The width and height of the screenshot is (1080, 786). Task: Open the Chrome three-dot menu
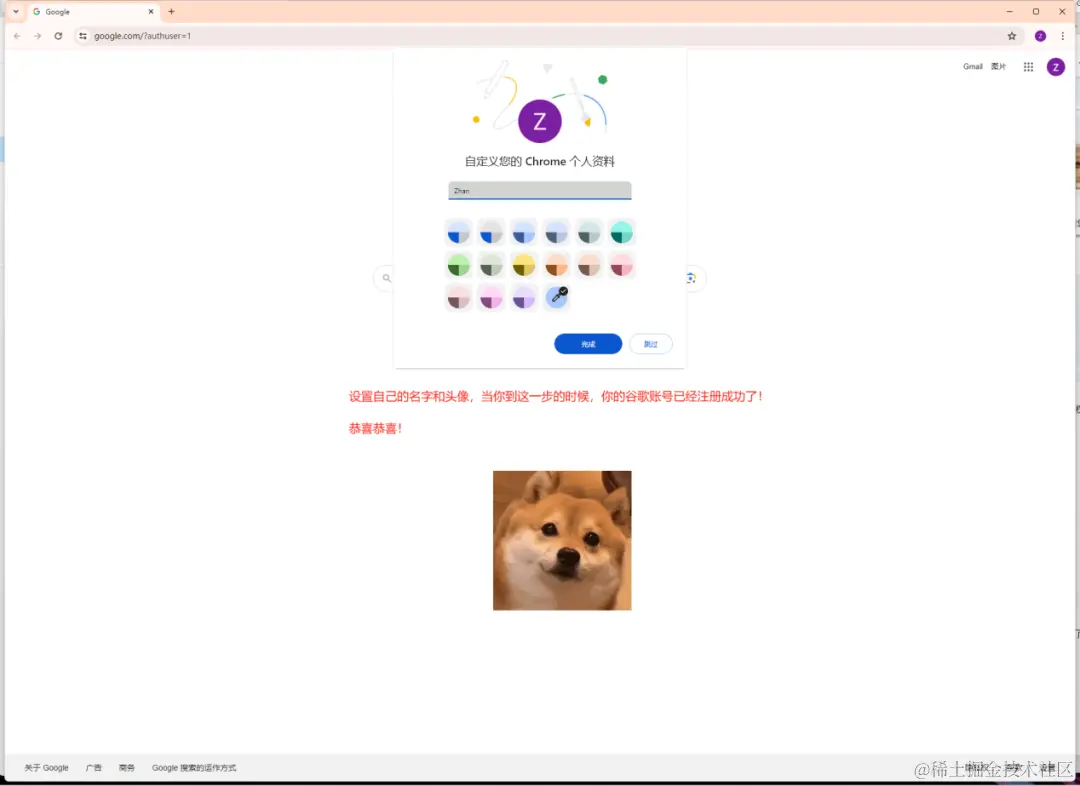click(1062, 36)
